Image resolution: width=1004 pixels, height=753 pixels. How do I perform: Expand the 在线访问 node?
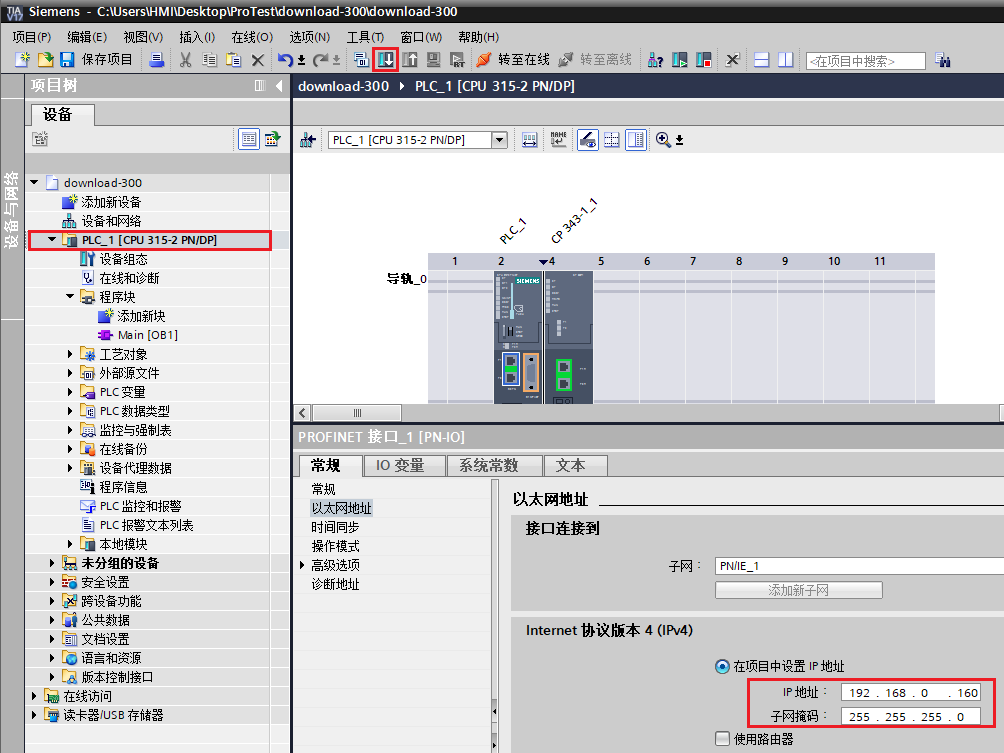[35, 695]
